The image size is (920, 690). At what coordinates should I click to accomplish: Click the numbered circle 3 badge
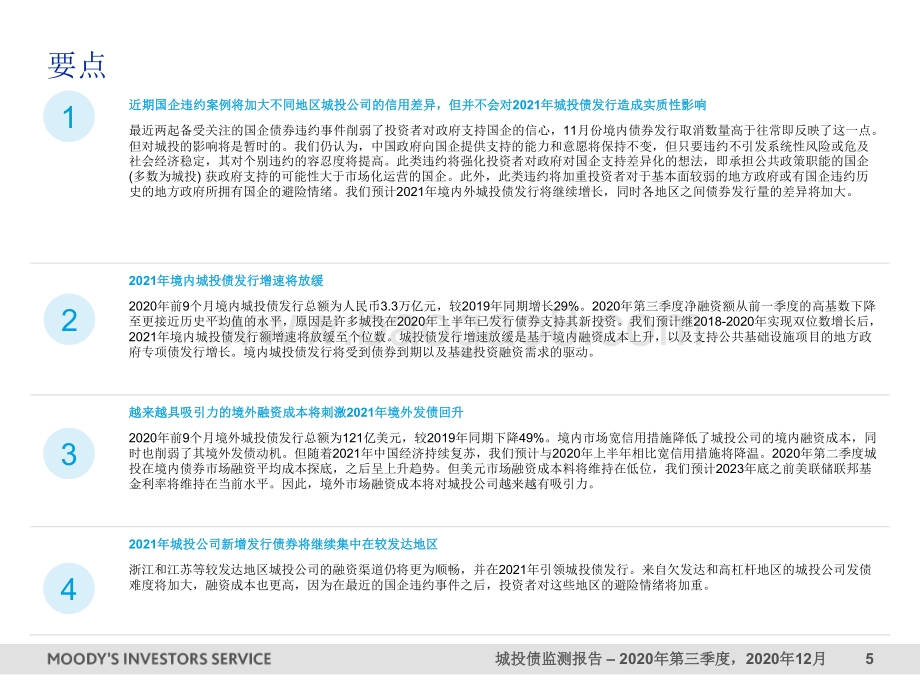point(69,454)
